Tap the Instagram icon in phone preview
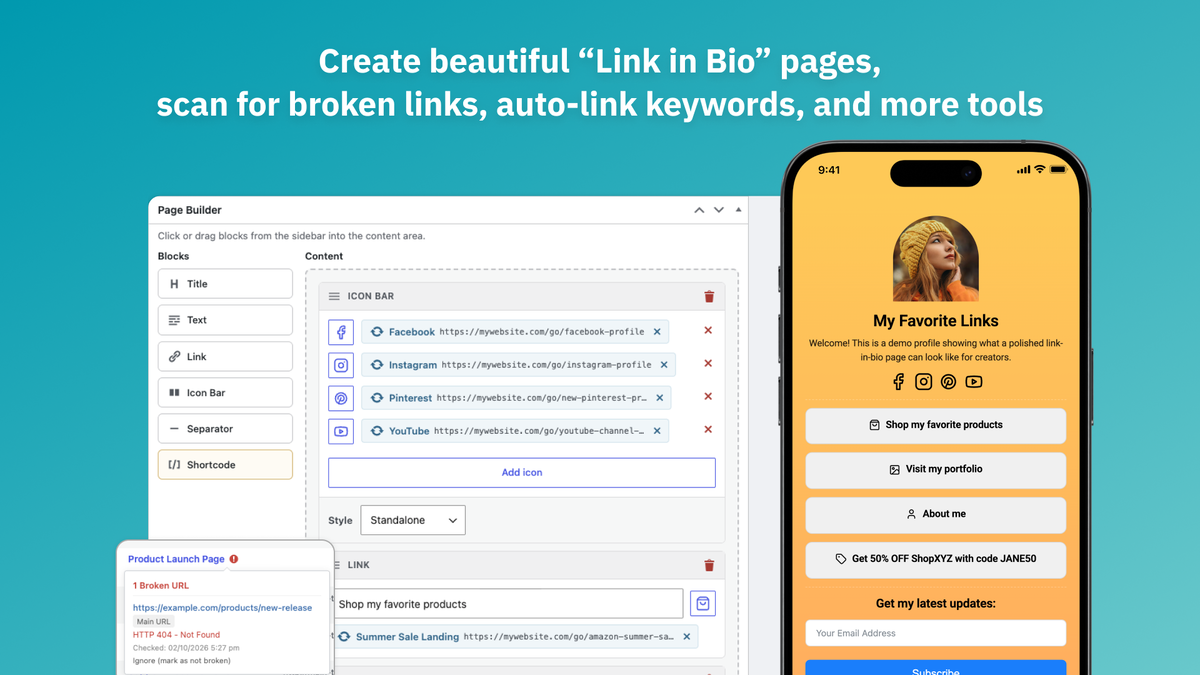 pyautogui.click(x=924, y=381)
